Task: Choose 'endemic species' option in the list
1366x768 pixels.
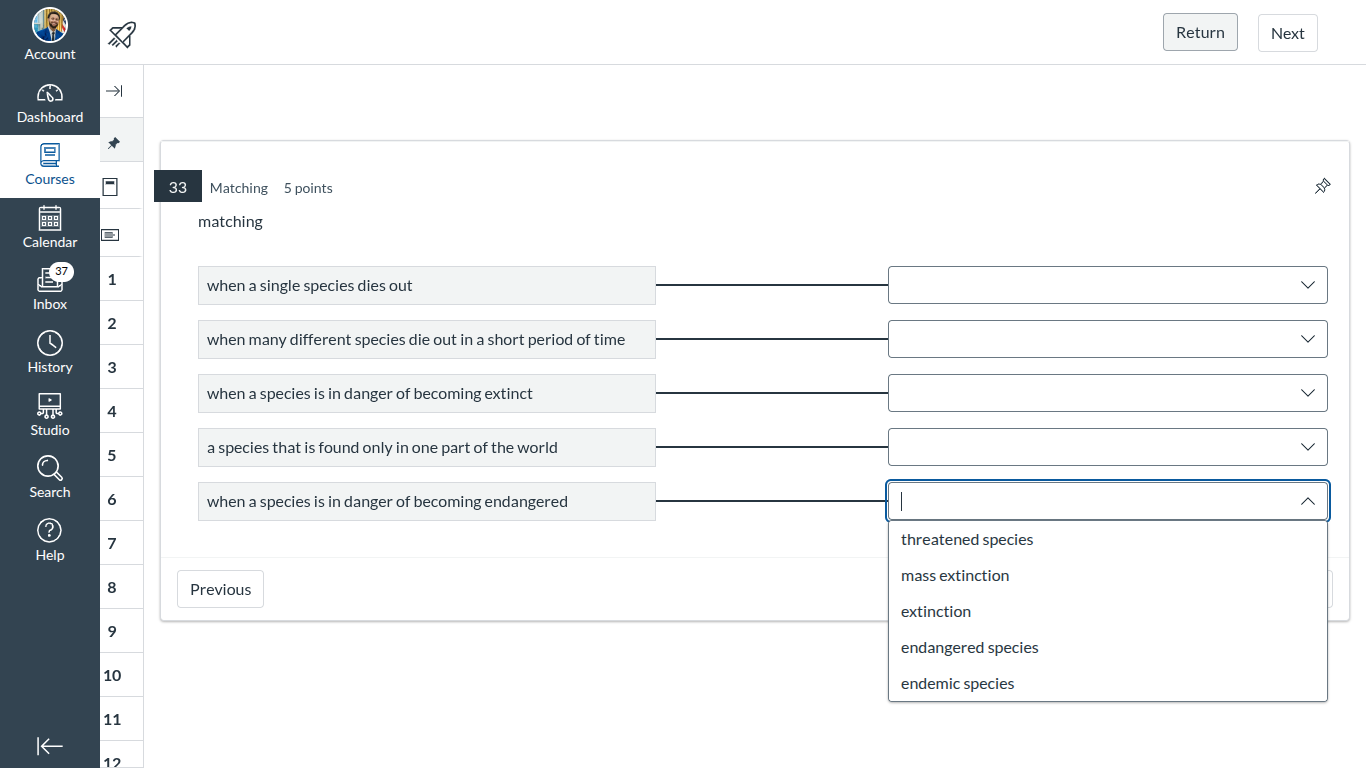Action: pyautogui.click(x=957, y=684)
